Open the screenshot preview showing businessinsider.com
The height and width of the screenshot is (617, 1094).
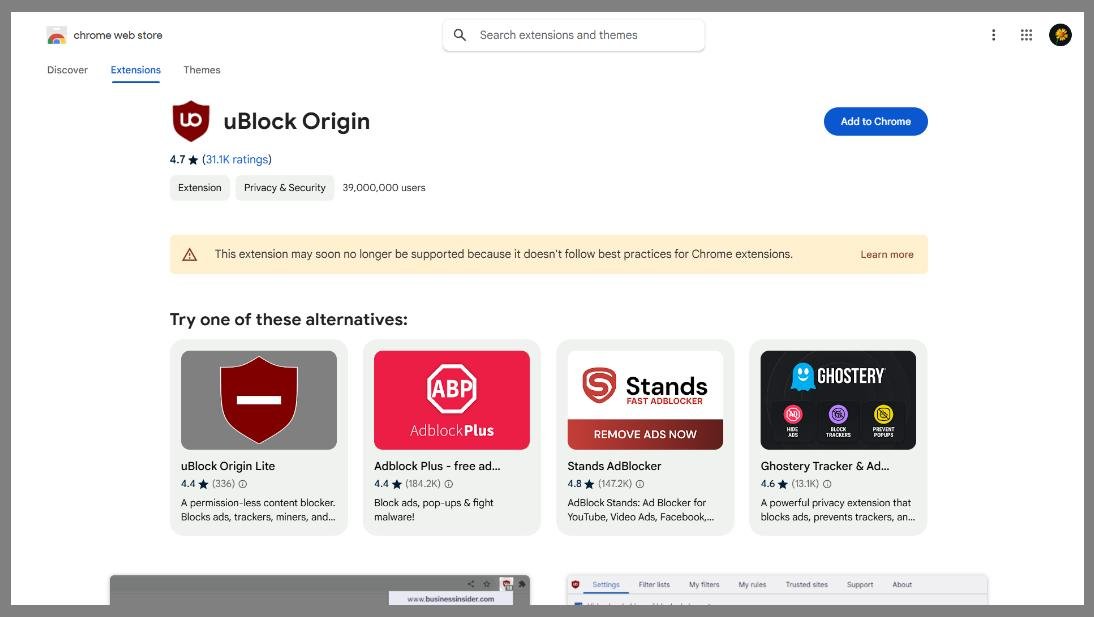320,590
